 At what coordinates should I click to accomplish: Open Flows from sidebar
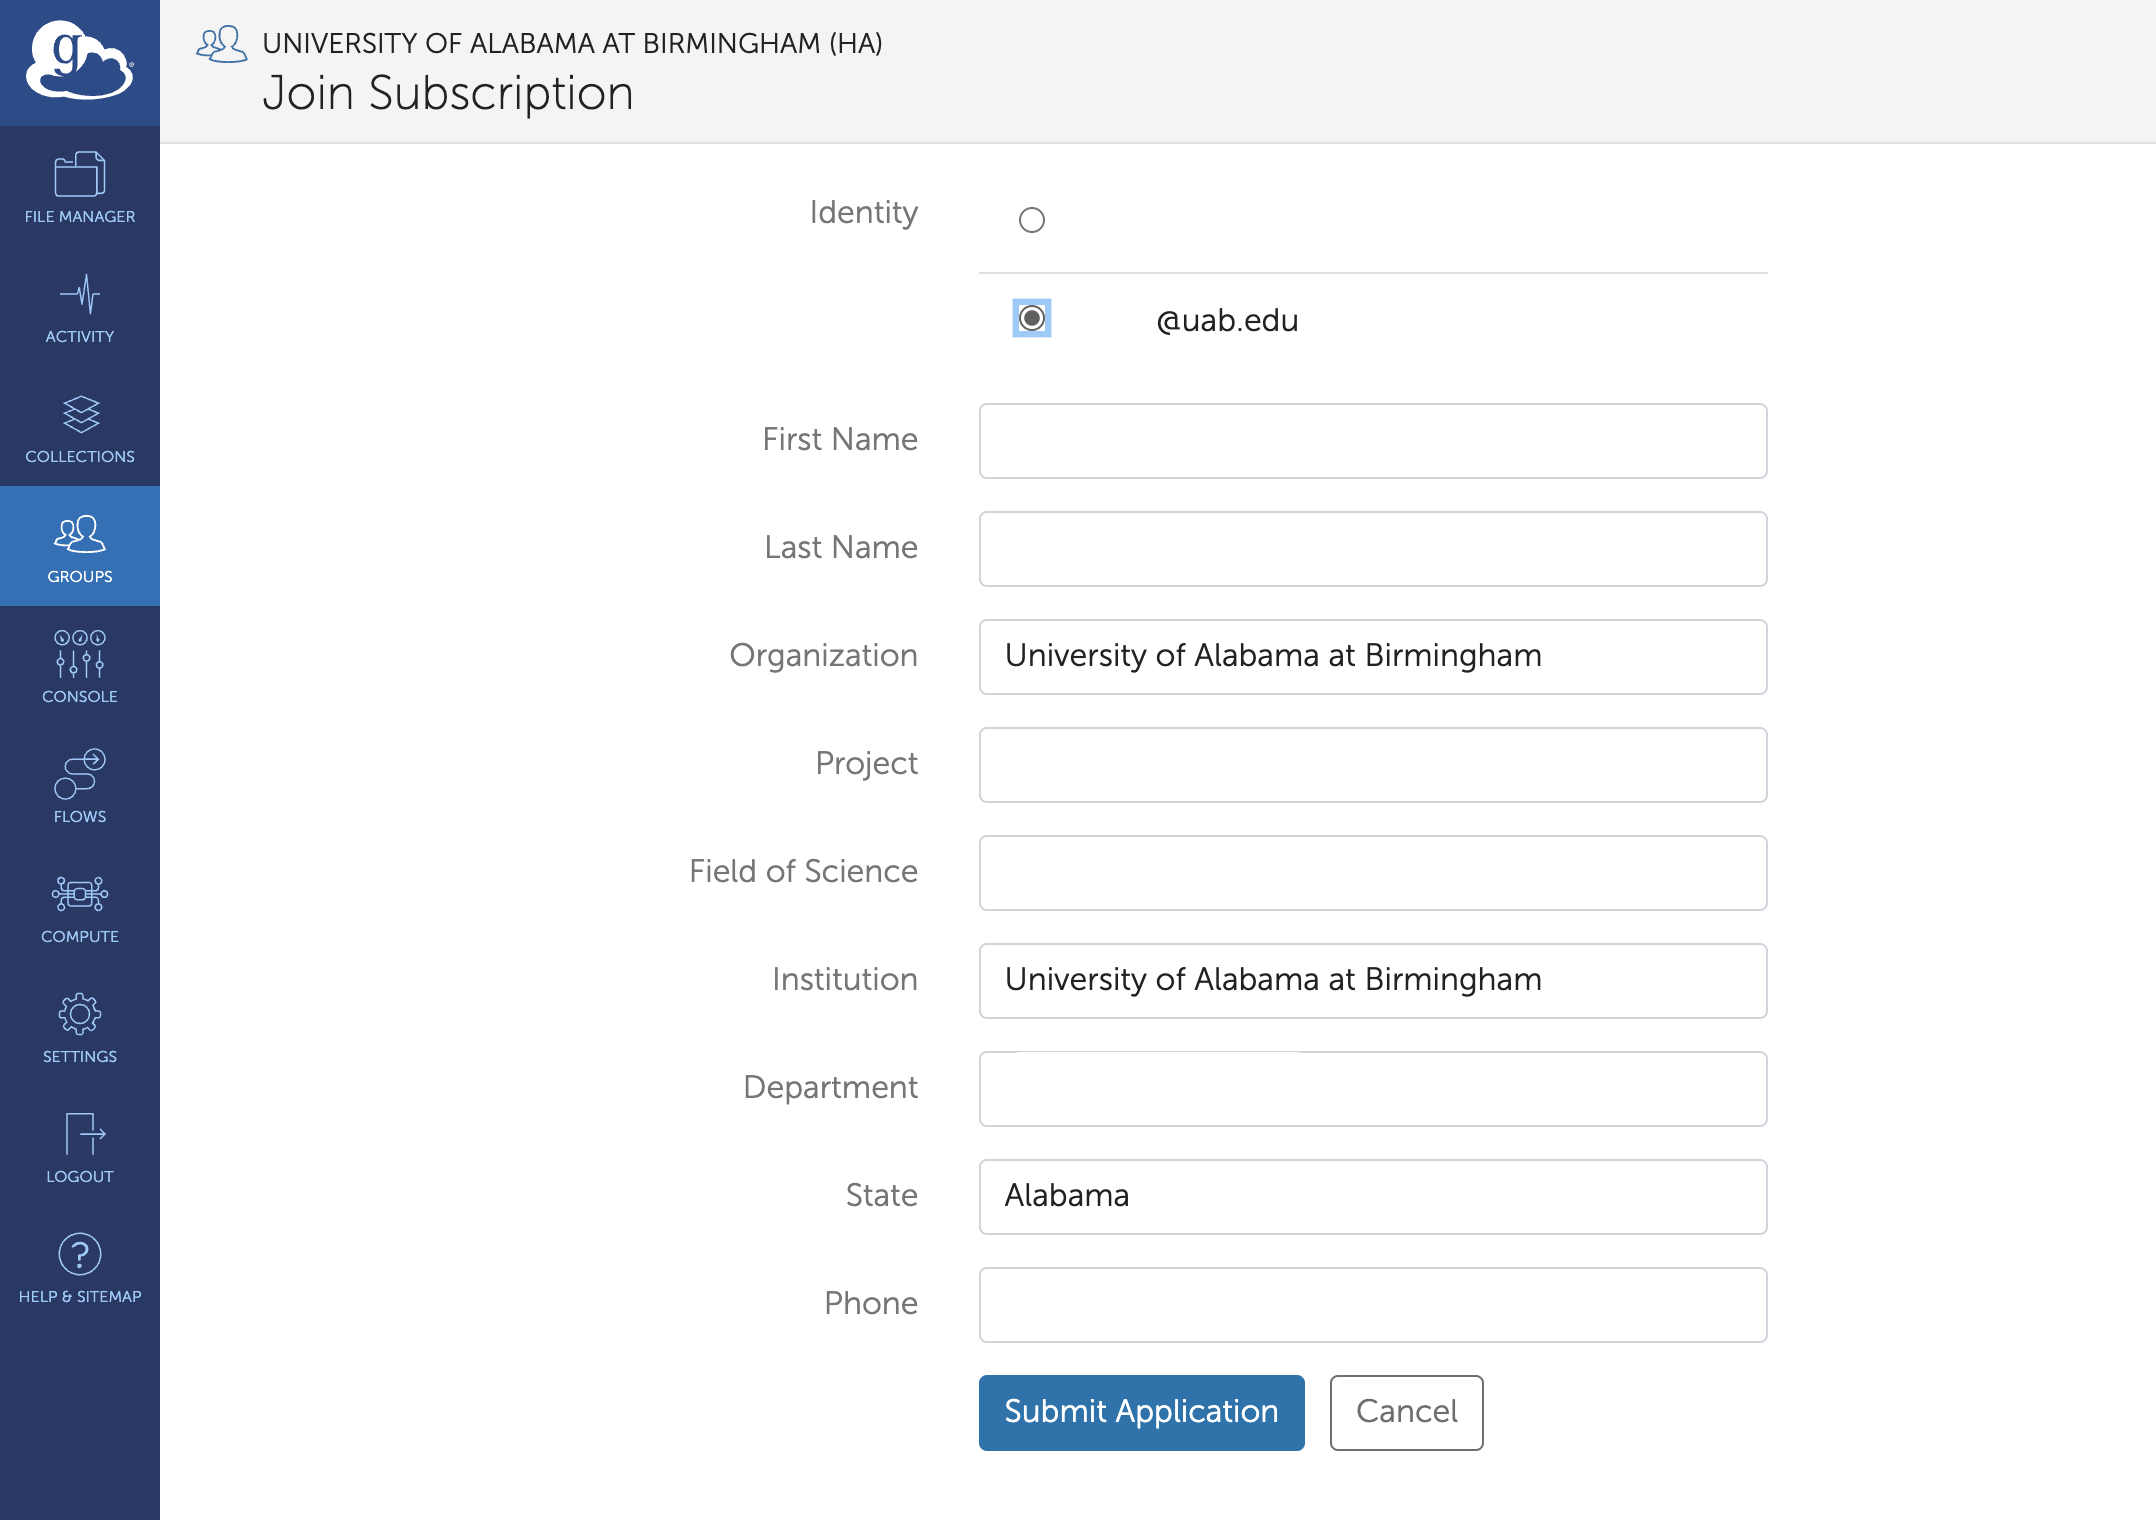coord(79,787)
